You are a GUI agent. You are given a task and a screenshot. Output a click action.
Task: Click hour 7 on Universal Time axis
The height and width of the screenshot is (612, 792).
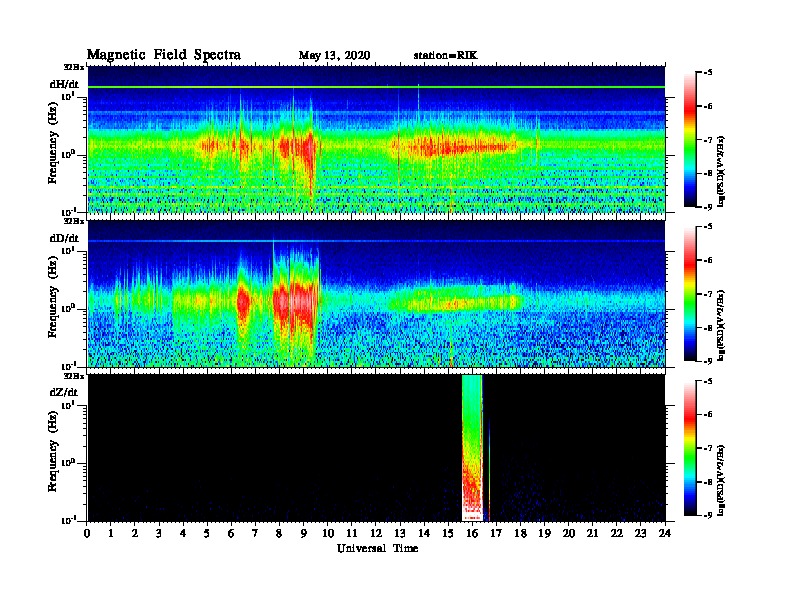[255, 533]
